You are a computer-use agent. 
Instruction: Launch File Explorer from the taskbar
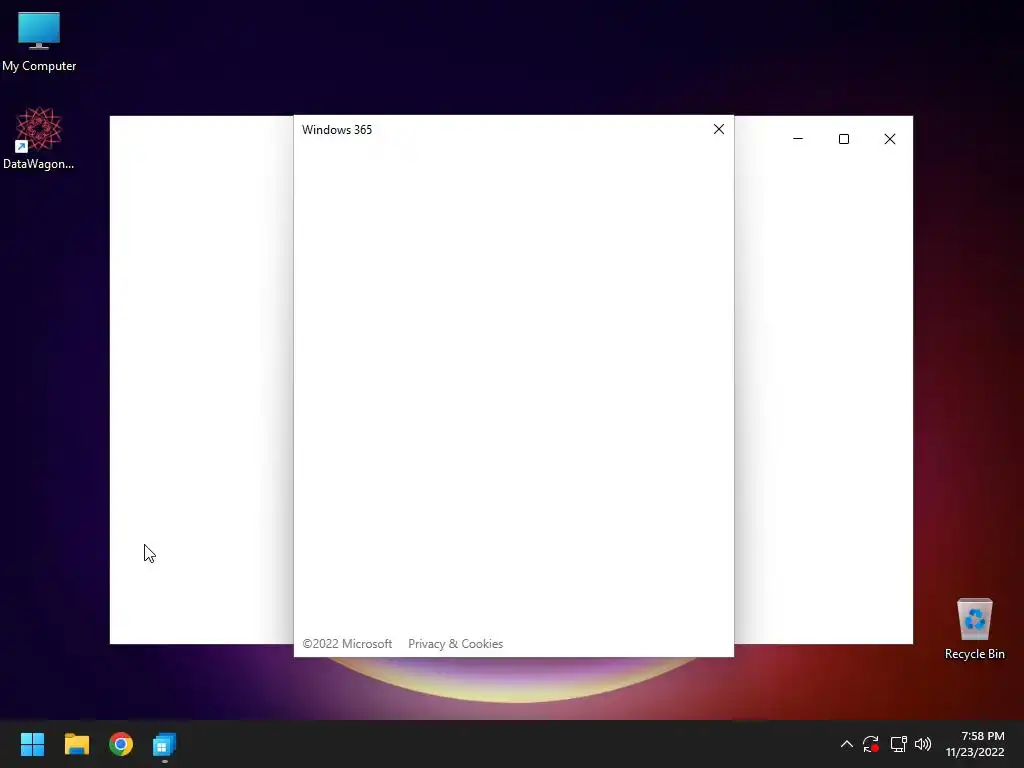(76, 744)
